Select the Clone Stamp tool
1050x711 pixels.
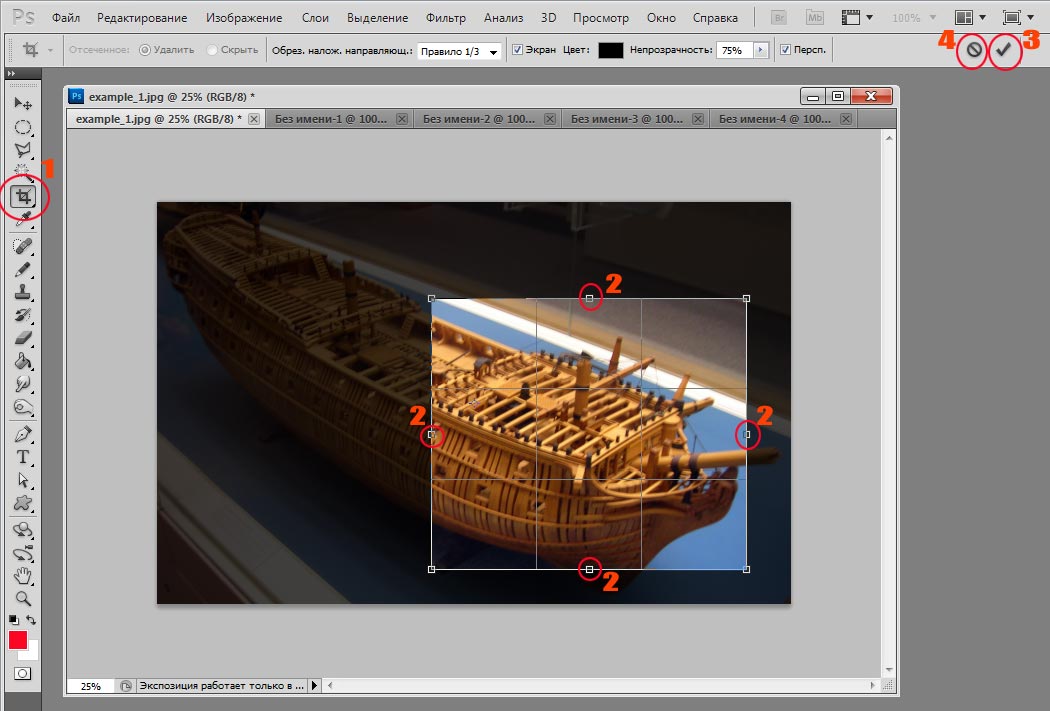(22, 293)
